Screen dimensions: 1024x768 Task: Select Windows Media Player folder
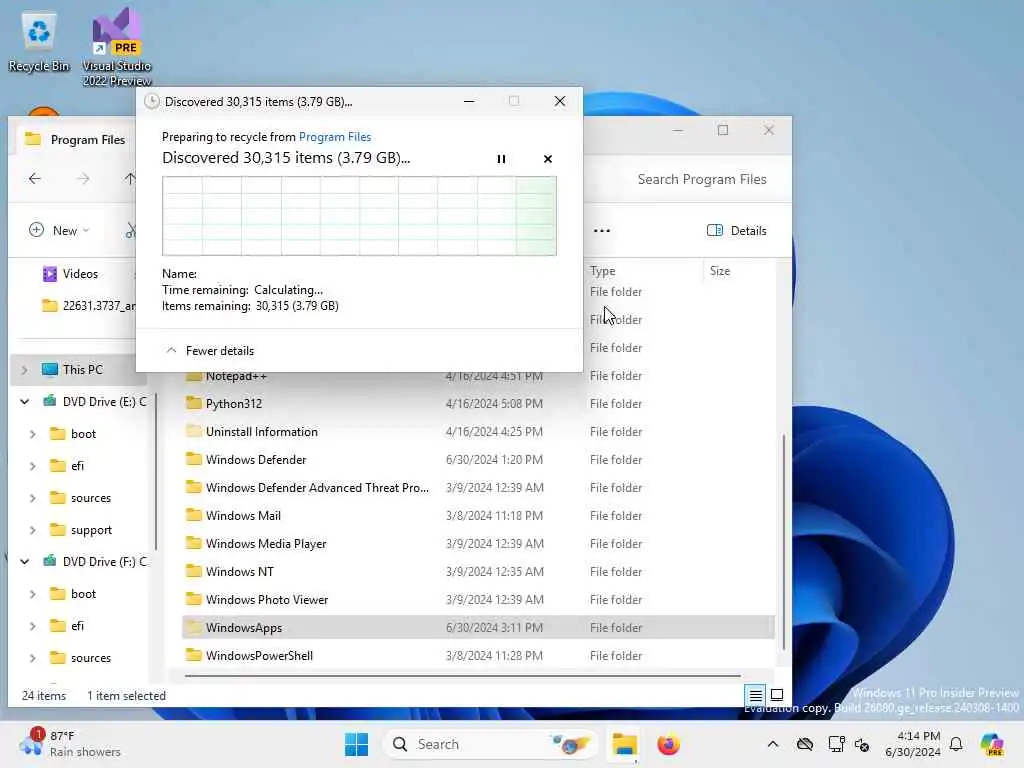(478, 544)
